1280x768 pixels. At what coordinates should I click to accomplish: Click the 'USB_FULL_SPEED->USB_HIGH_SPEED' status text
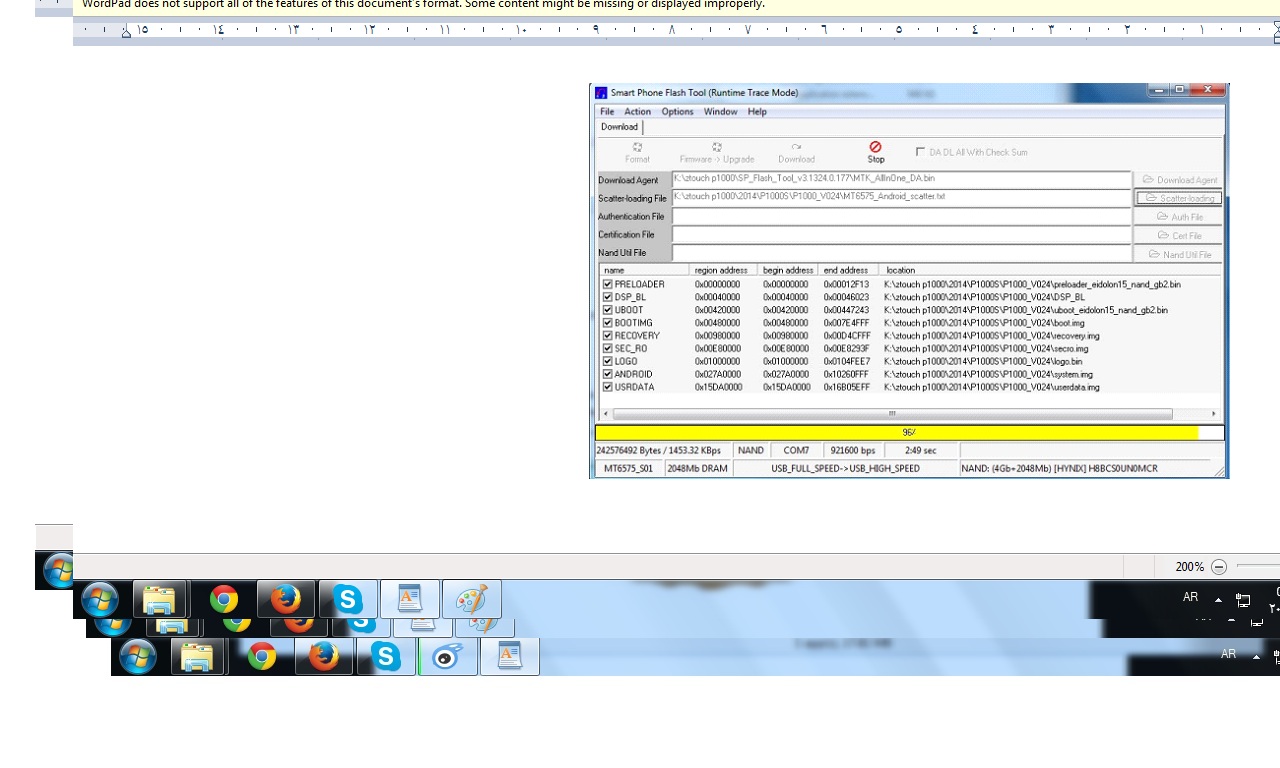tap(845, 468)
